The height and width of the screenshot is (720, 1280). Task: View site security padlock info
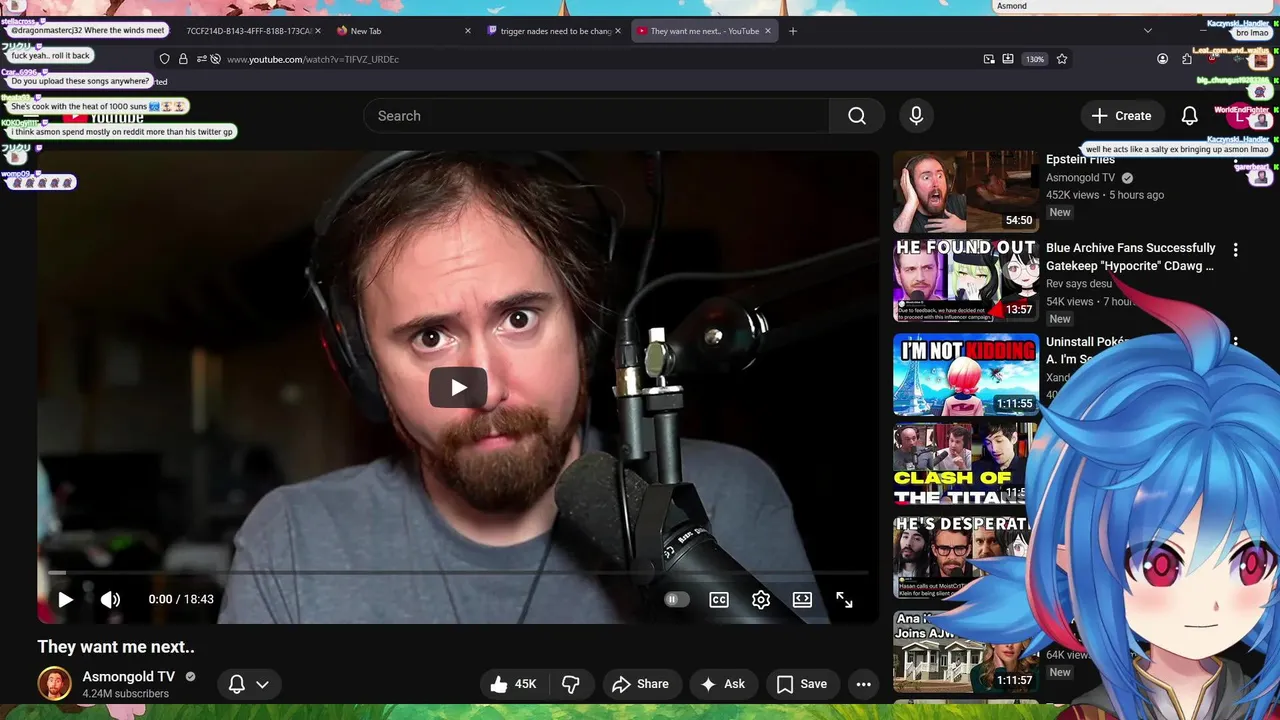tap(183, 59)
